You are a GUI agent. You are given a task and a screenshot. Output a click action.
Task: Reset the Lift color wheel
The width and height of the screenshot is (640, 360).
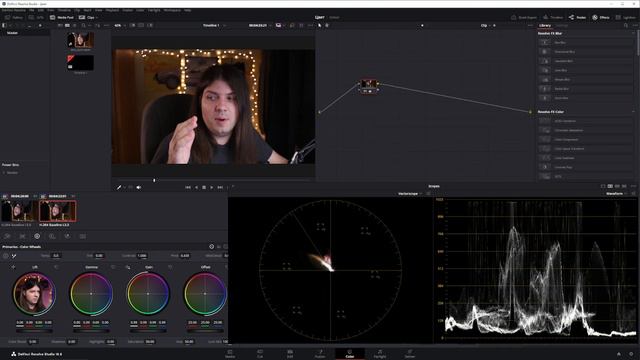point(56,267)
